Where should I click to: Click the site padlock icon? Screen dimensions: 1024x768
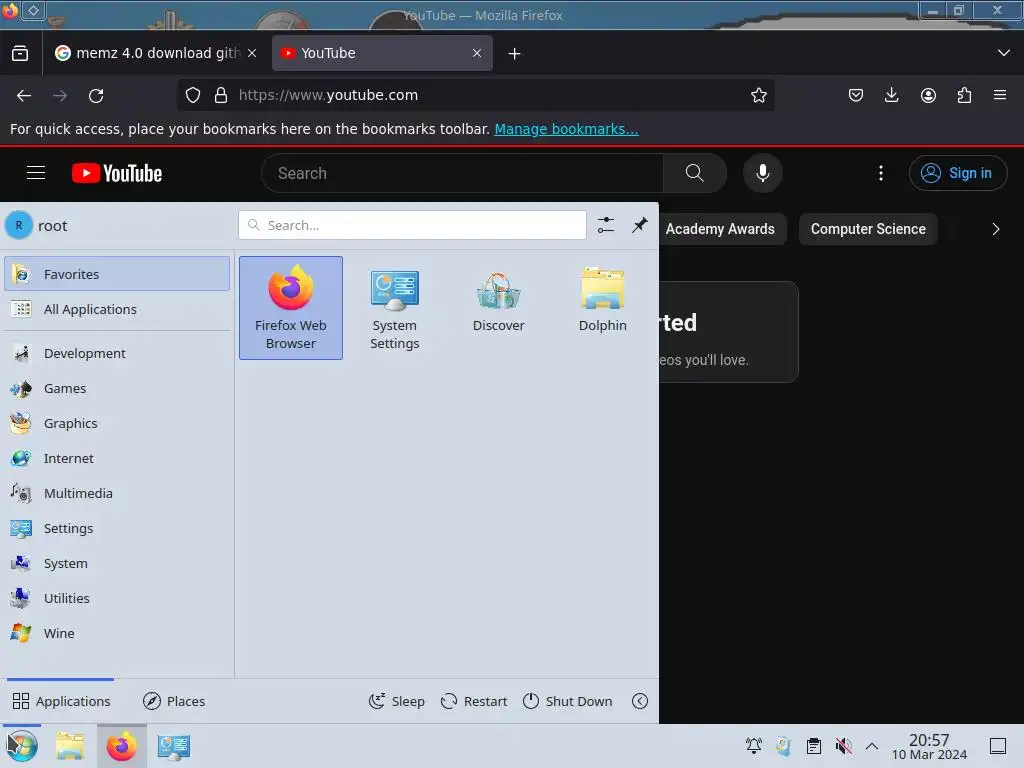point(221,95)
